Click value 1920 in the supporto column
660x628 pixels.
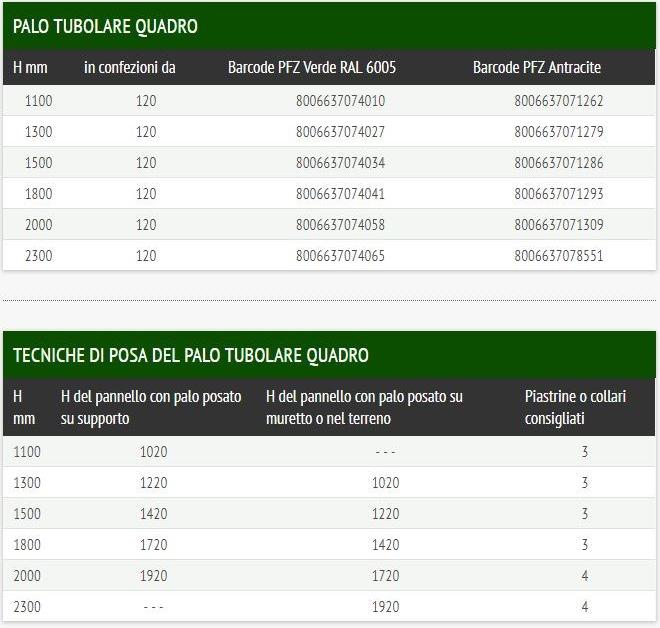pos(153,576)
